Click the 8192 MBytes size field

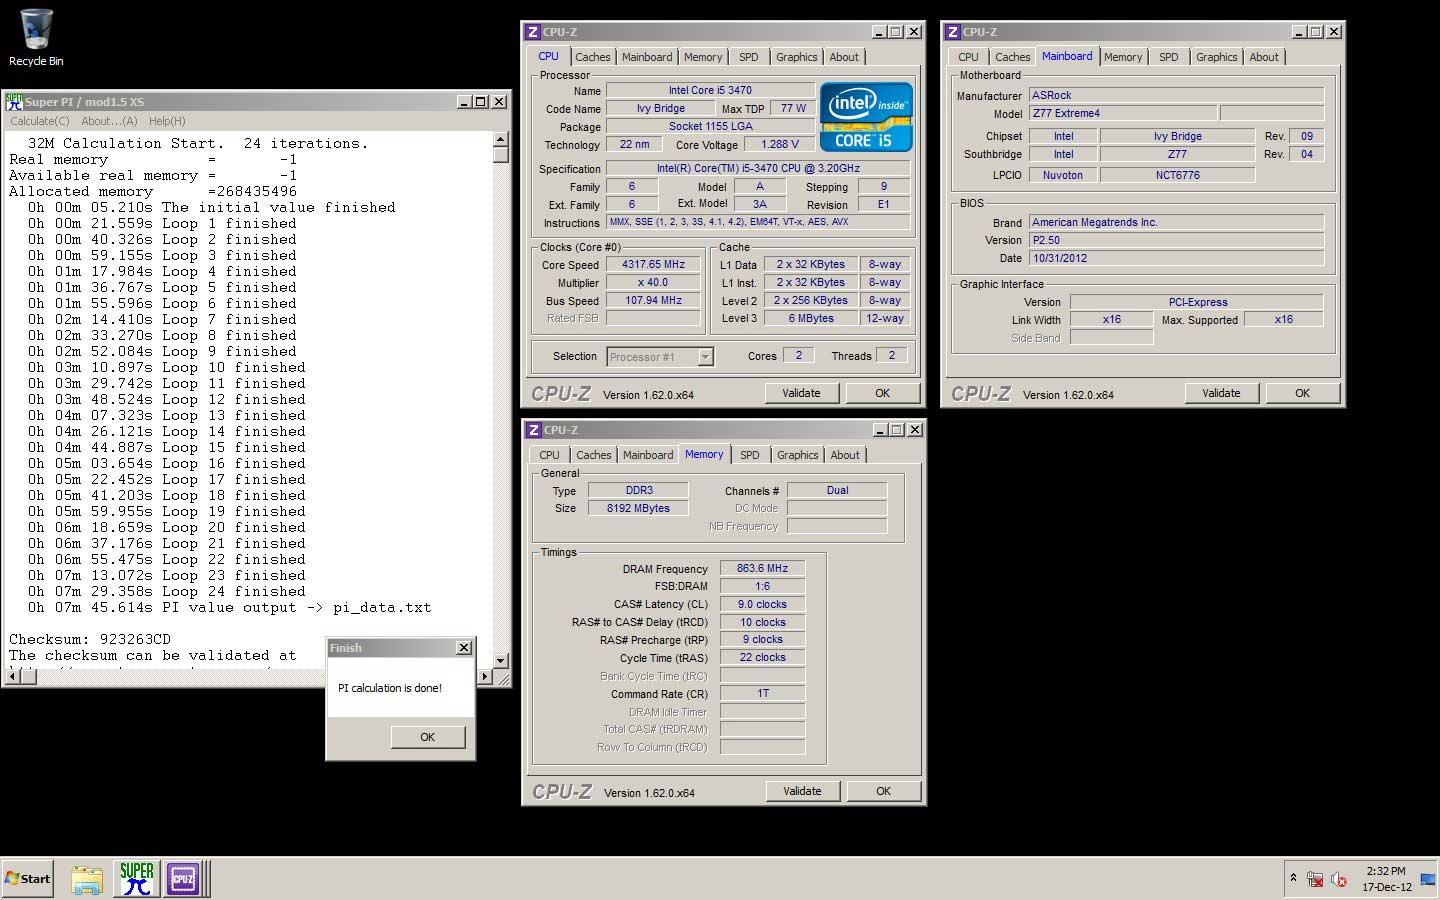(x=638, y=508)
